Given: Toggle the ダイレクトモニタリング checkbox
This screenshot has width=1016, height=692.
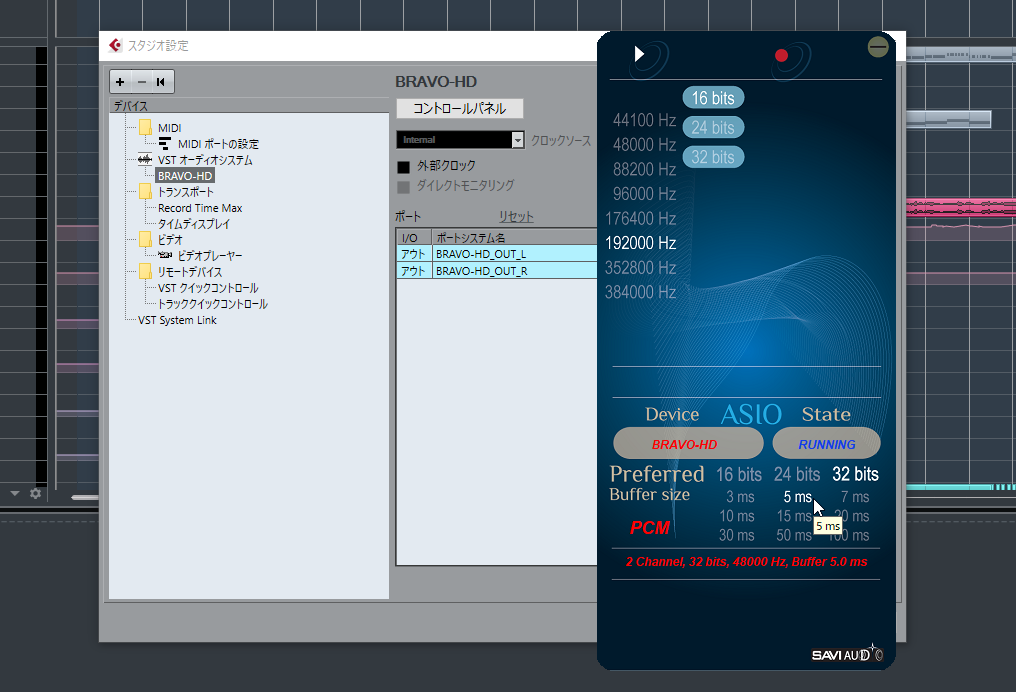Looking at the screenshot, I should [x=403, y=187].
